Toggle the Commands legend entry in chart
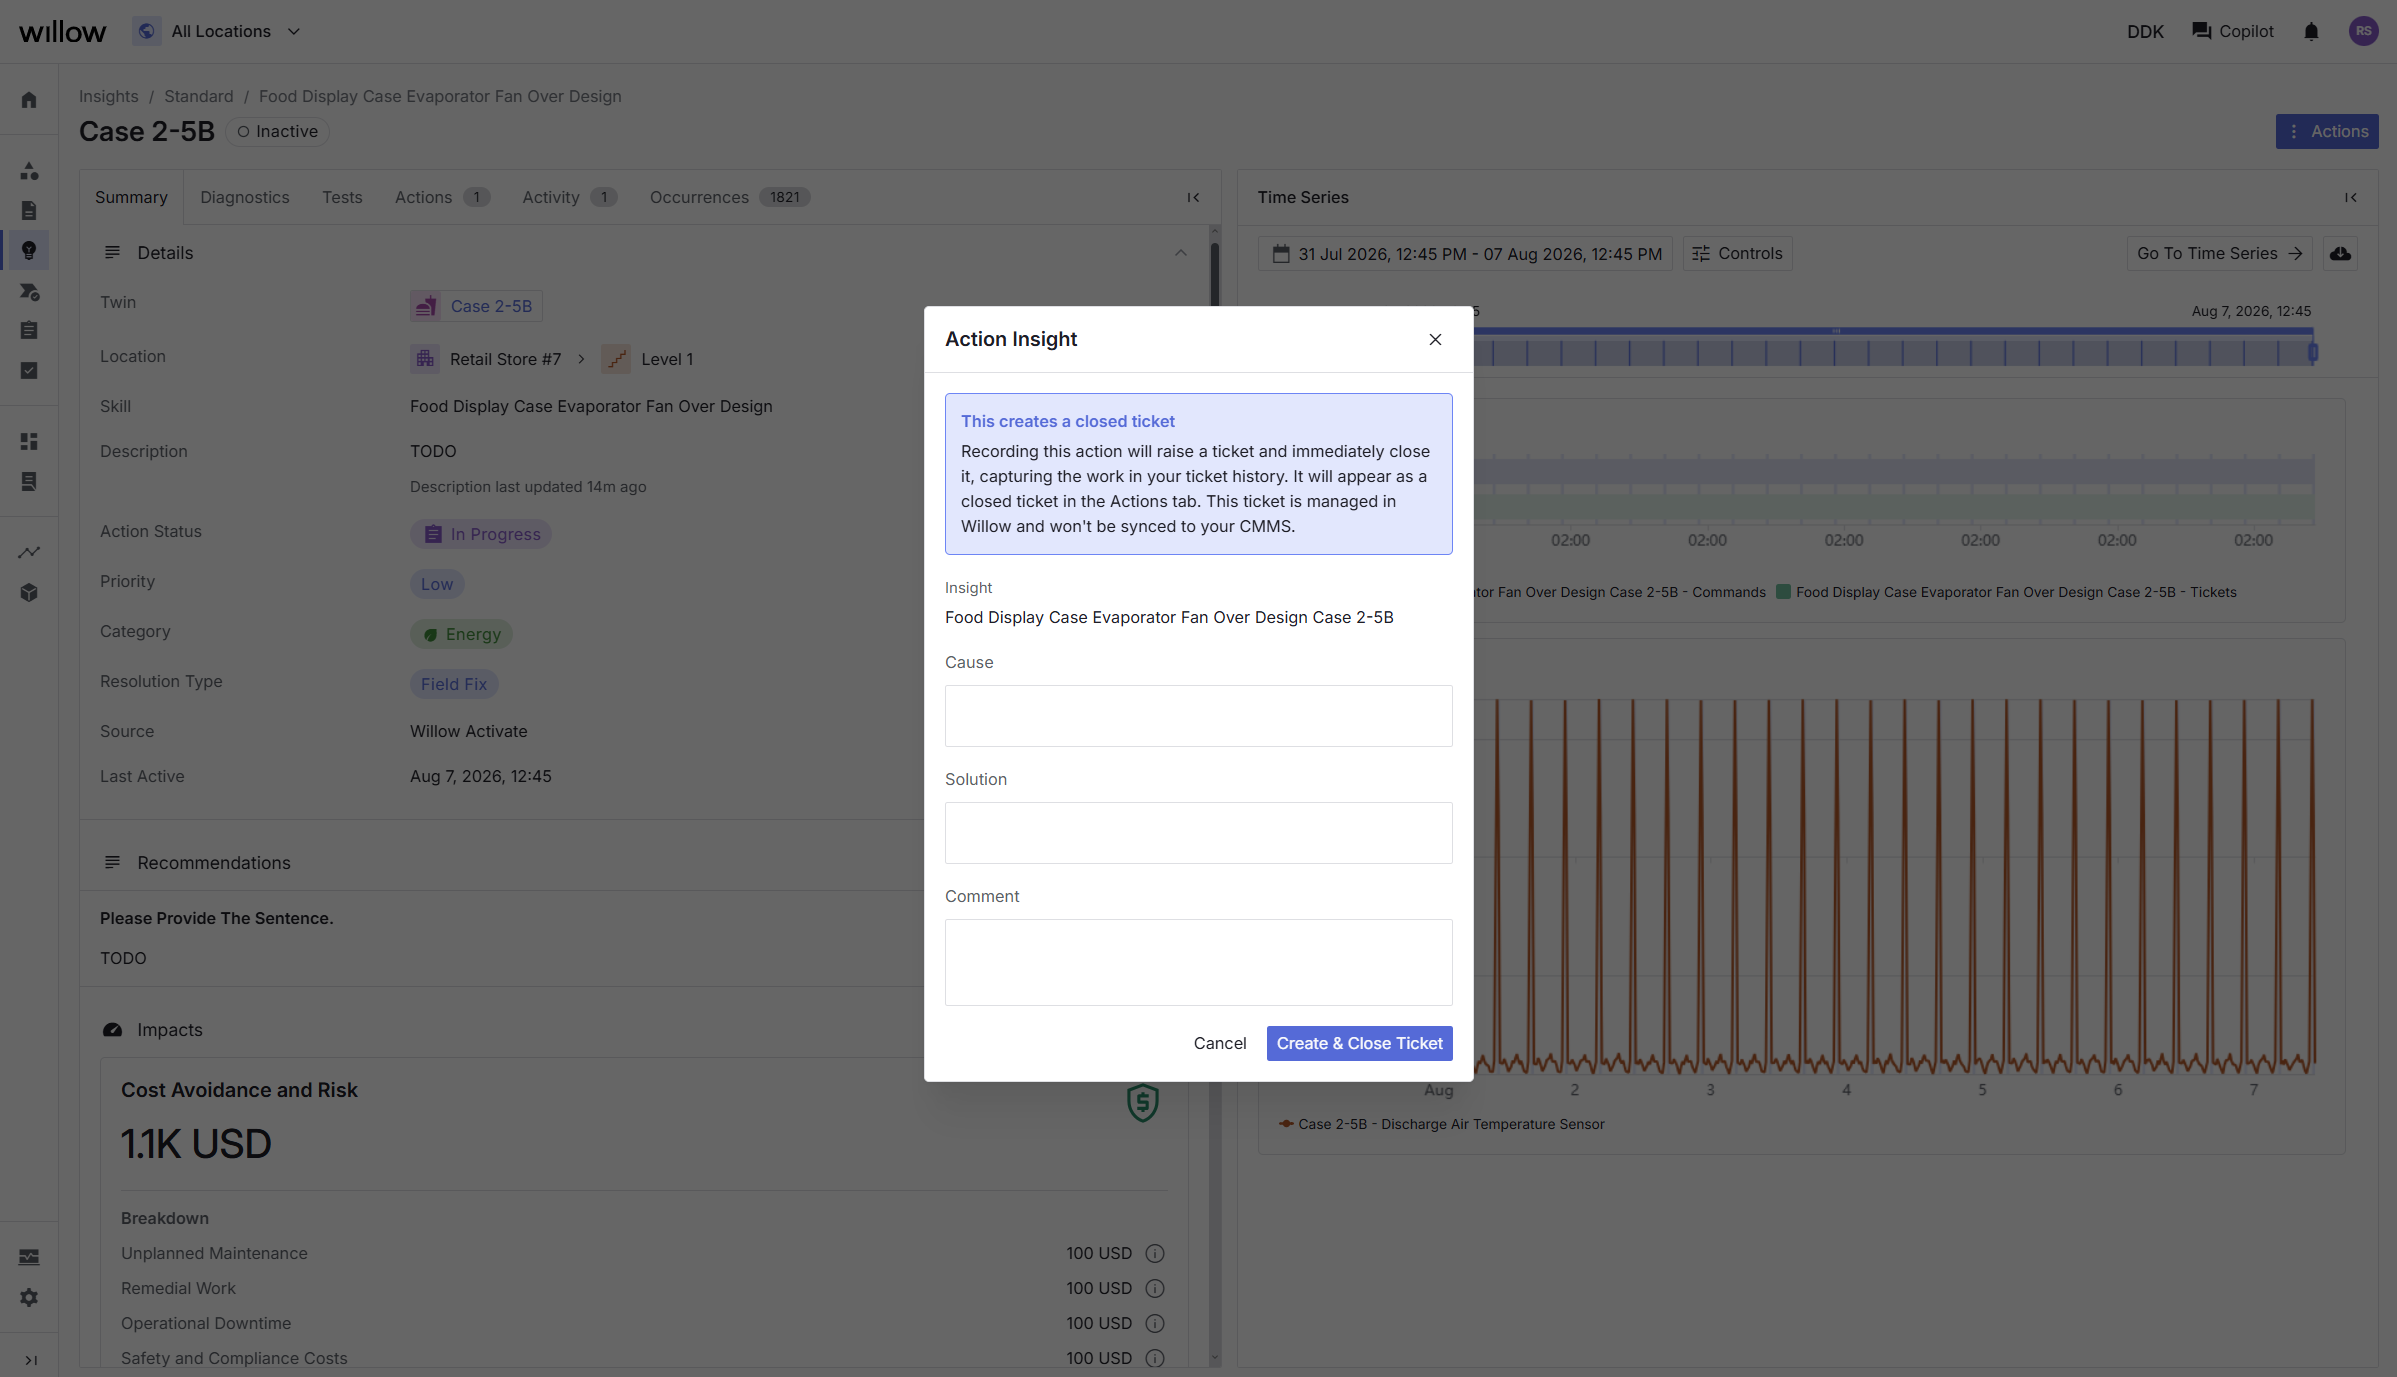 click(x=1620, y=592)
